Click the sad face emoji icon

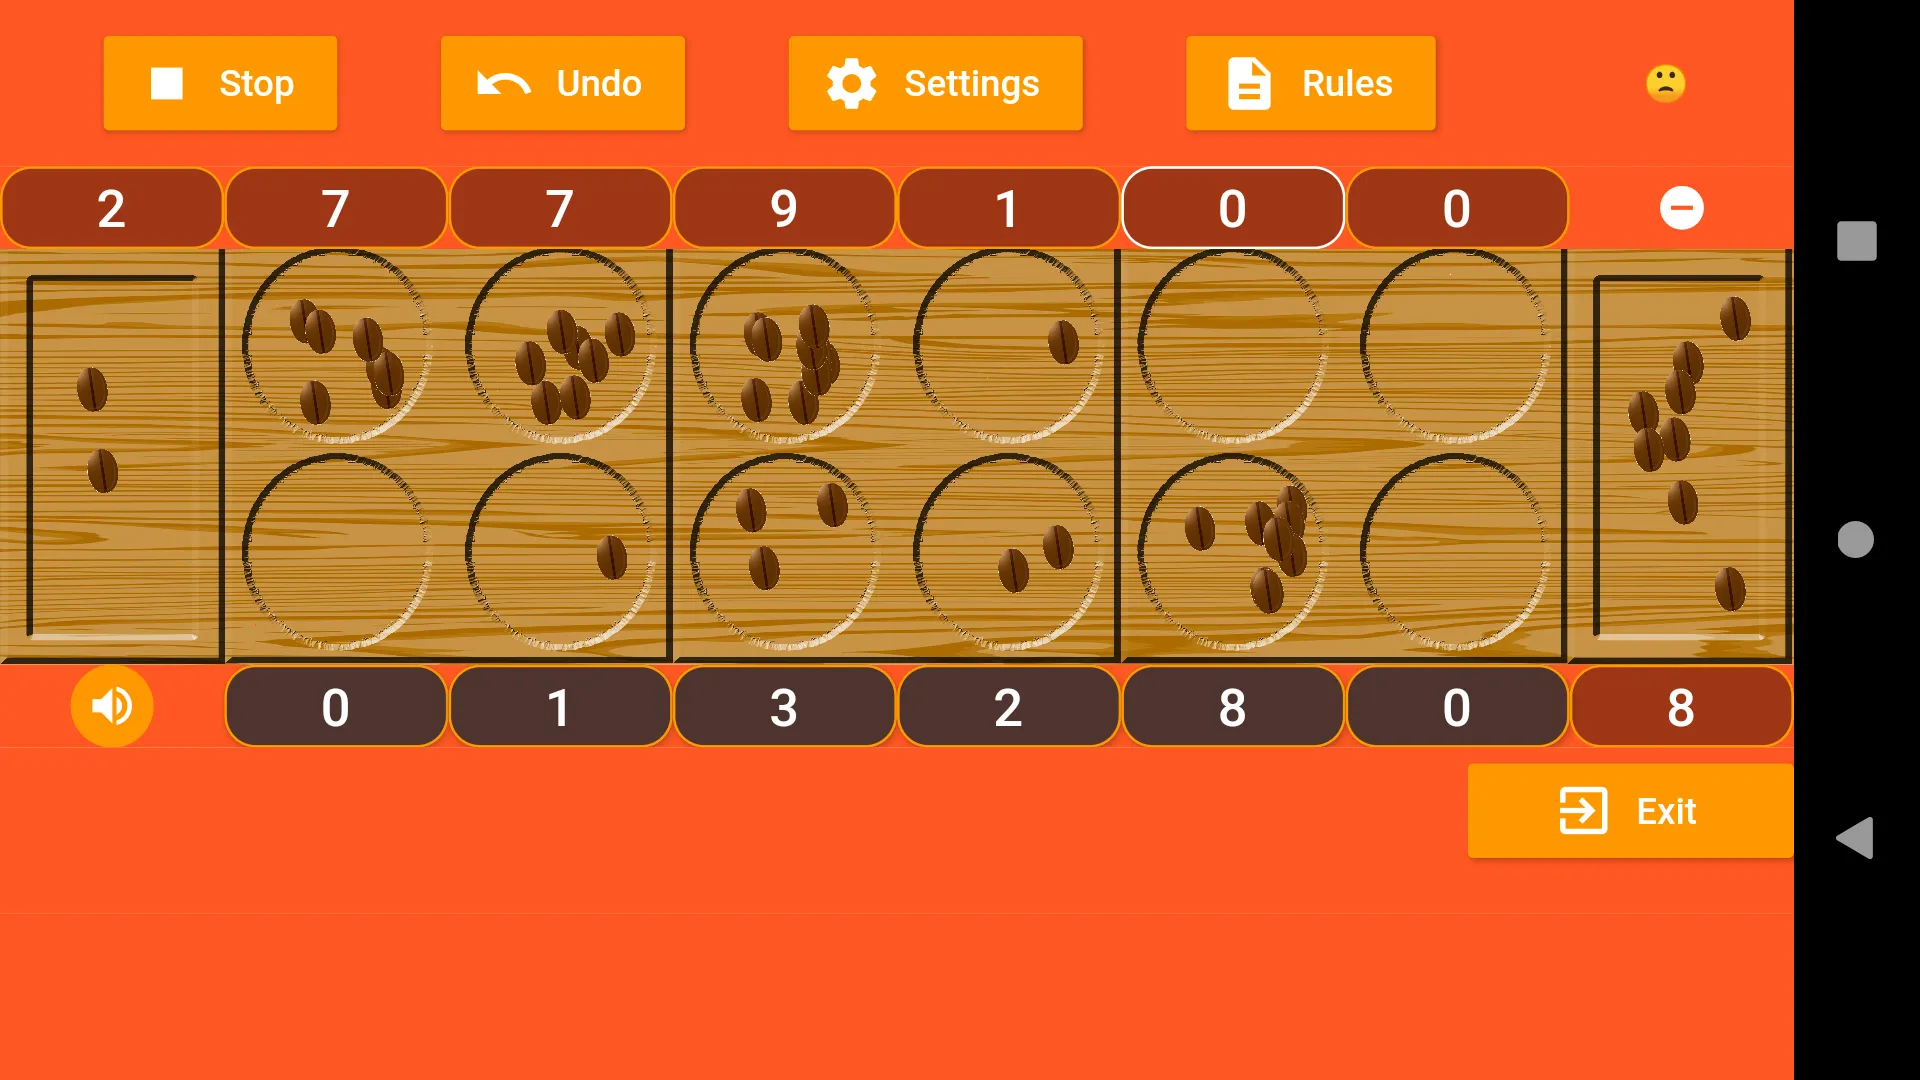click(1664, 83)
